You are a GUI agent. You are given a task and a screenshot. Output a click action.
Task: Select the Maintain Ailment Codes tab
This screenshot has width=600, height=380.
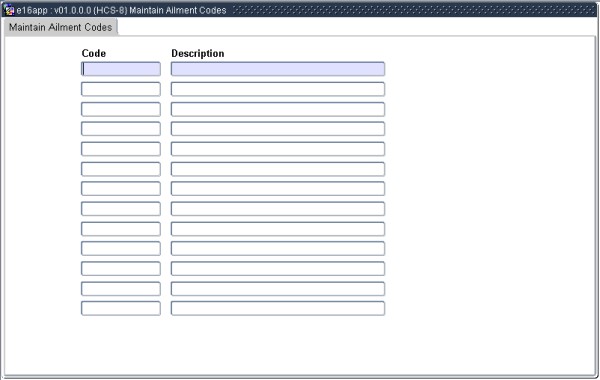[60, 27]
